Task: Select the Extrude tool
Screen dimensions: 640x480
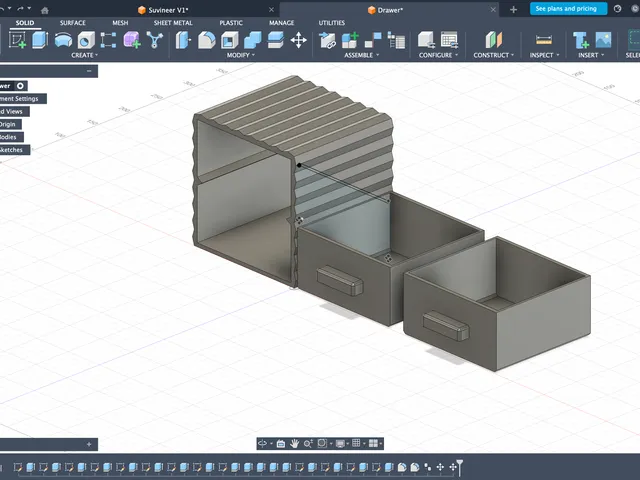Action: click(40, 40)
